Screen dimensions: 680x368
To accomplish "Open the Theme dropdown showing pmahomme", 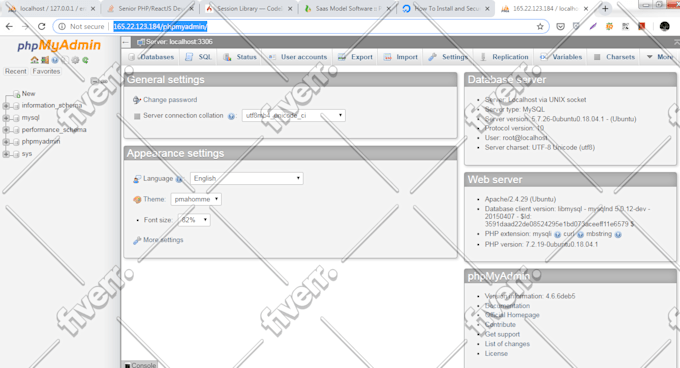I will [196, 199].
